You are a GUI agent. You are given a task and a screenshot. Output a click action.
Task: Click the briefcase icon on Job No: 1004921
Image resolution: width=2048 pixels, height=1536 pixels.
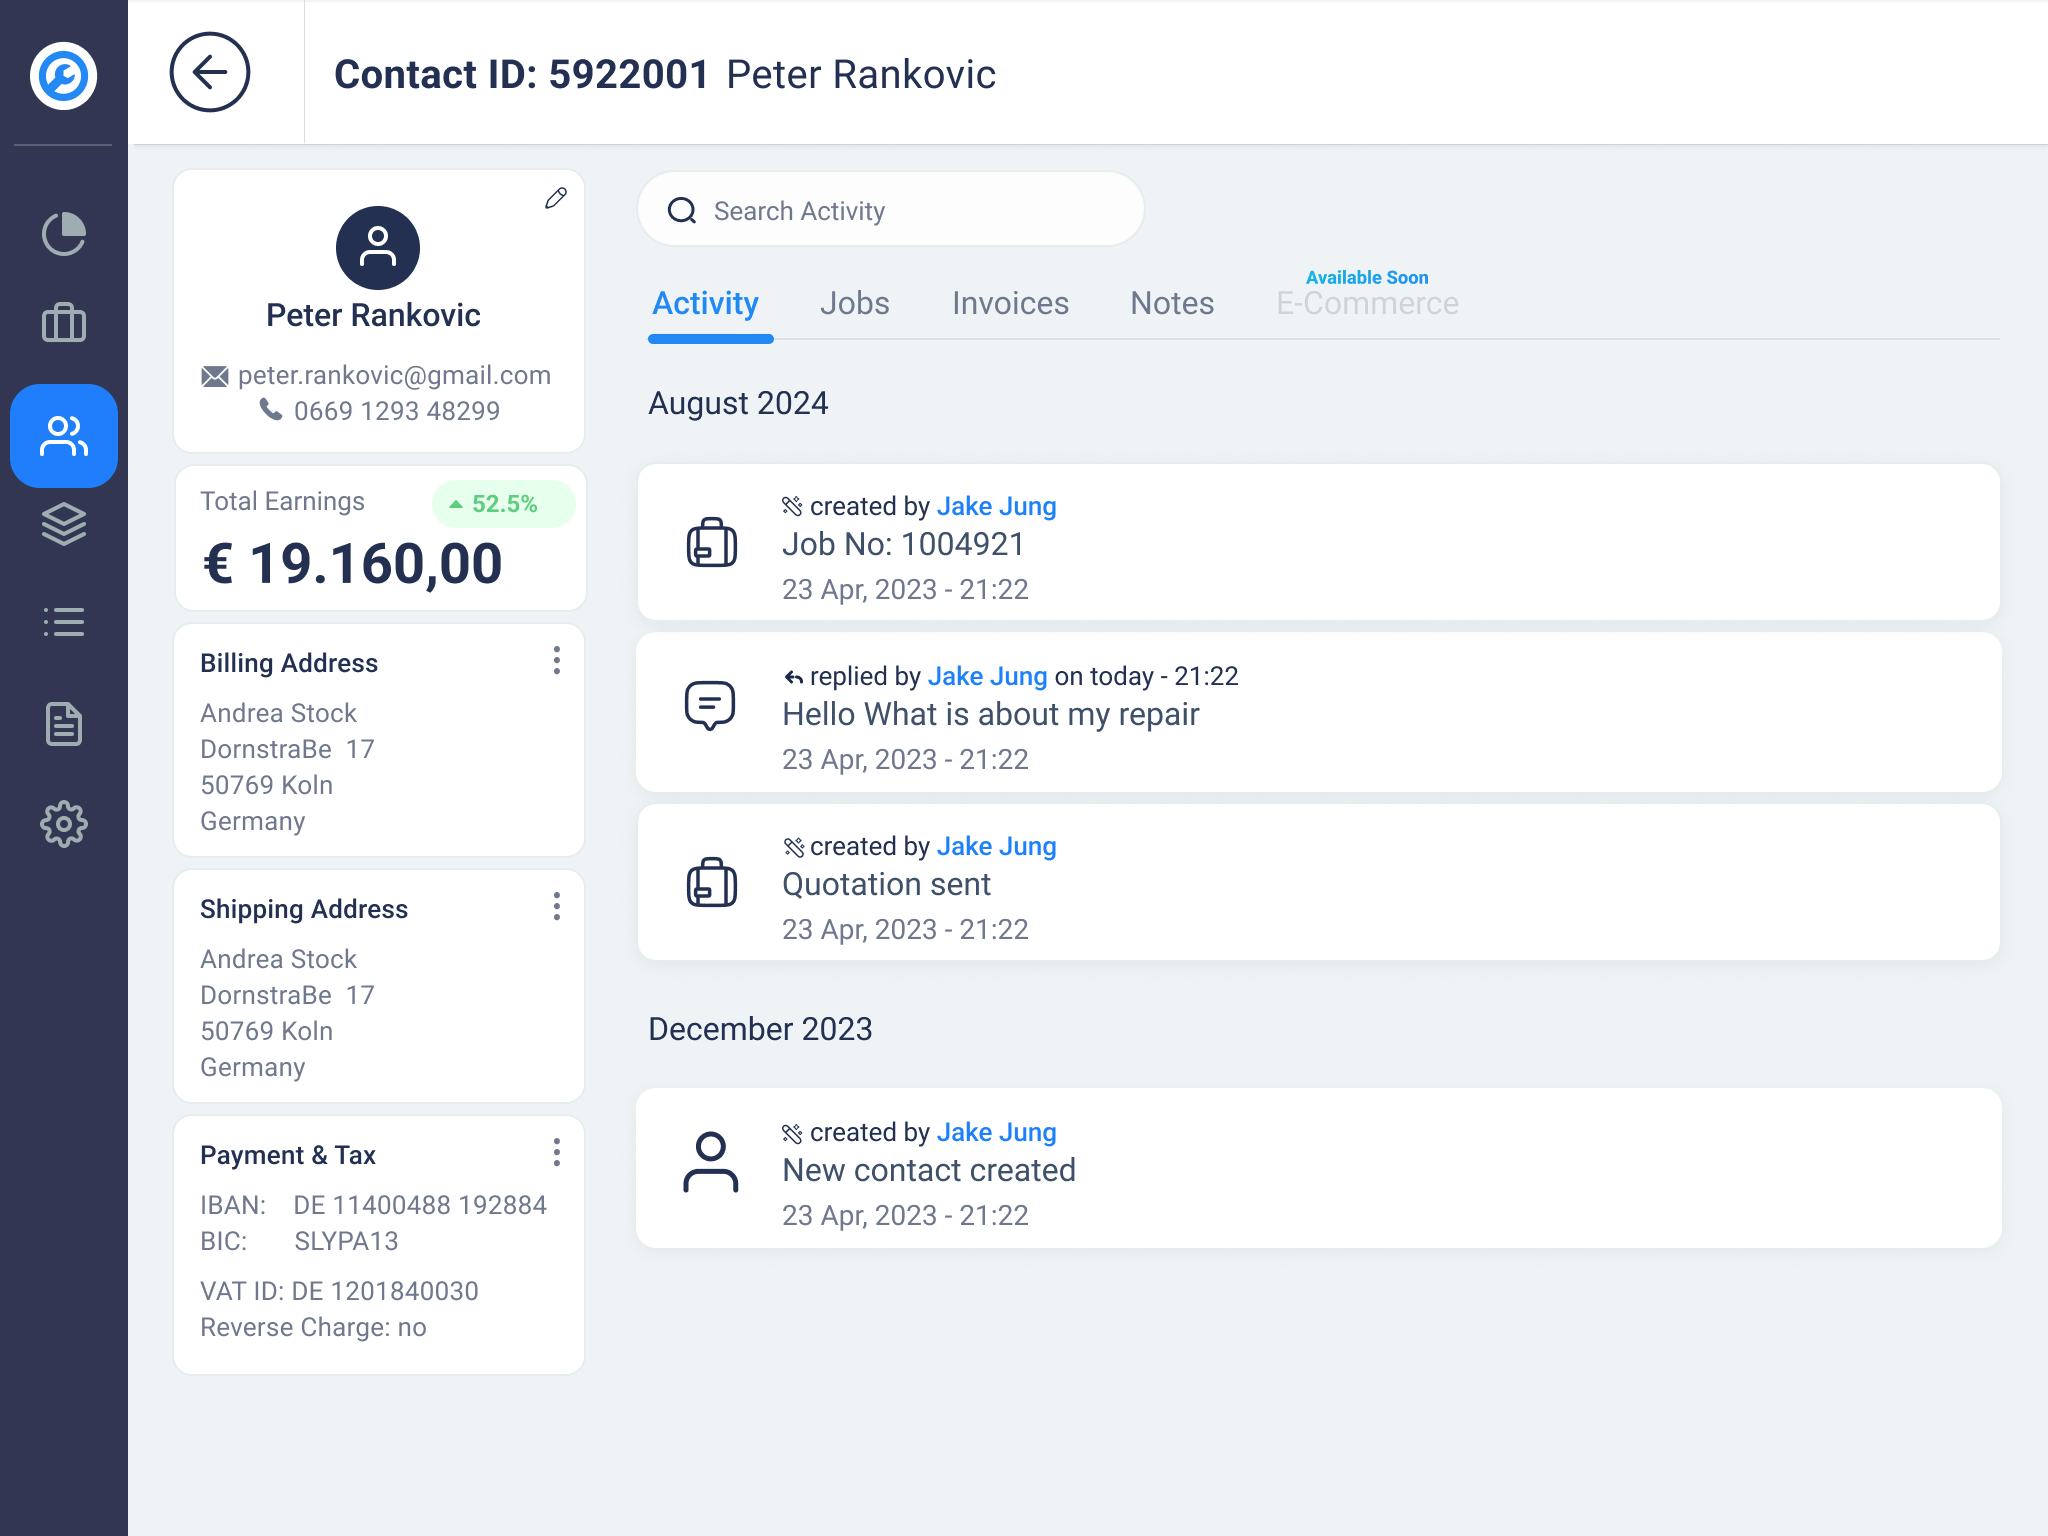pyautogui.click(x=710, y=543)
